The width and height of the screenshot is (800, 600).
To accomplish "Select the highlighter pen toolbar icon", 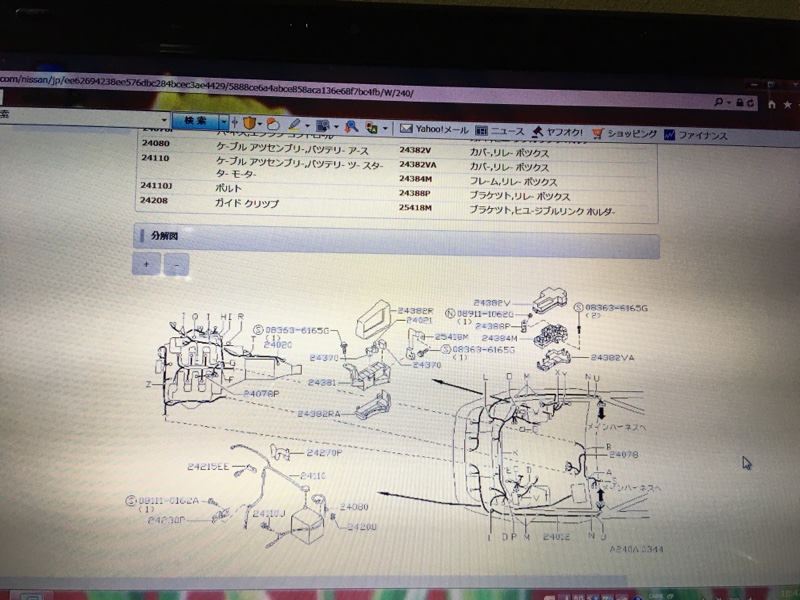I will pos(294,124).
